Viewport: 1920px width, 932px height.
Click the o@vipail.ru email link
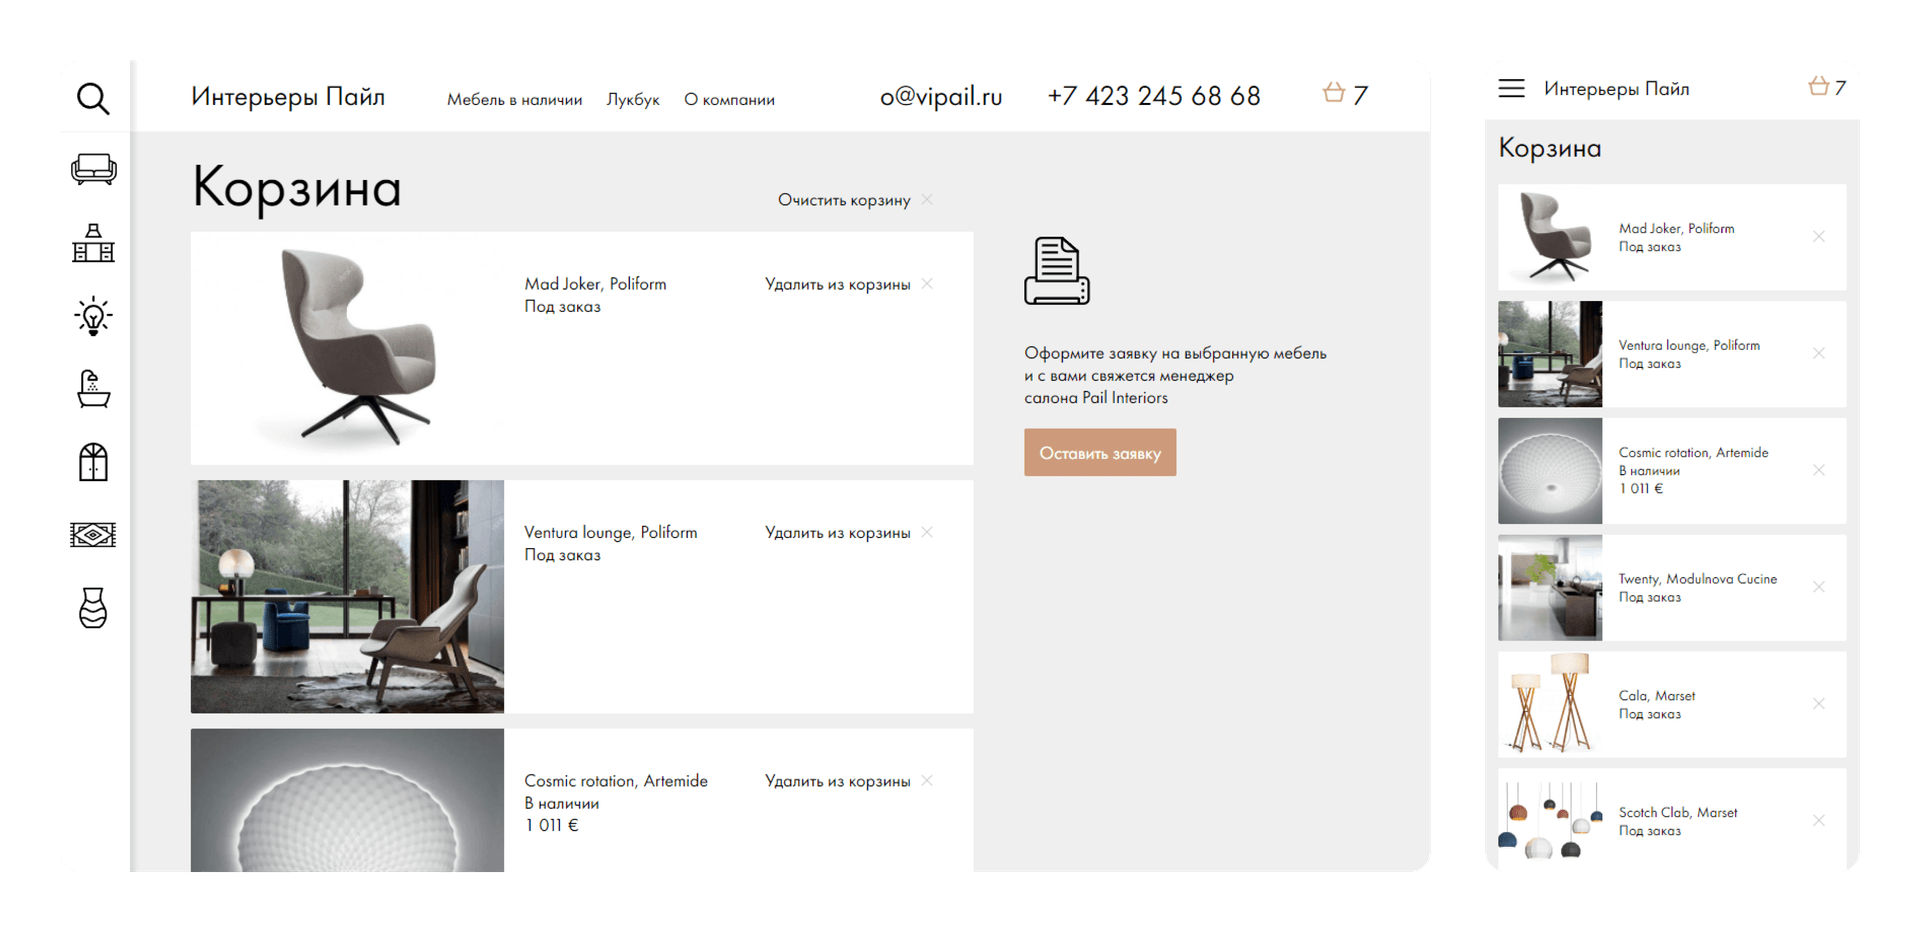940,96
